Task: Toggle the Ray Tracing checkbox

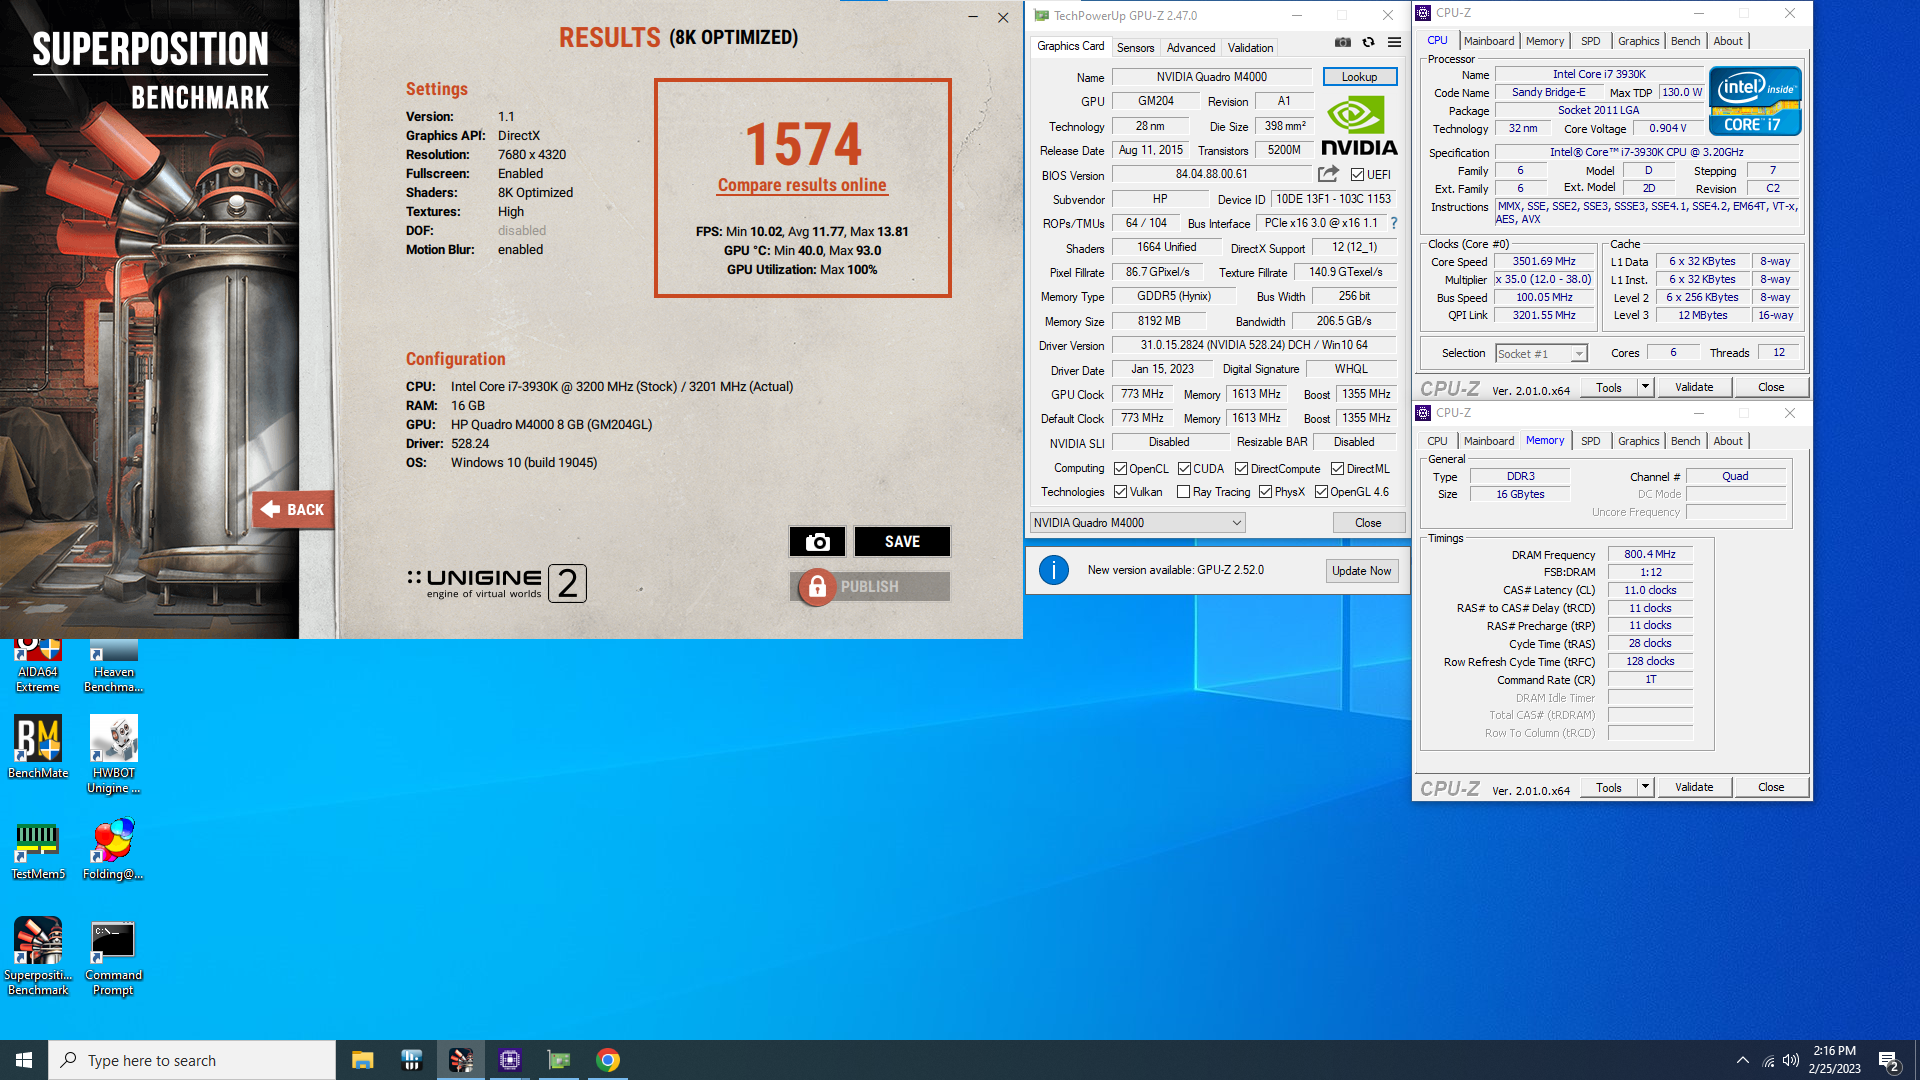Action: [1184, 492]
